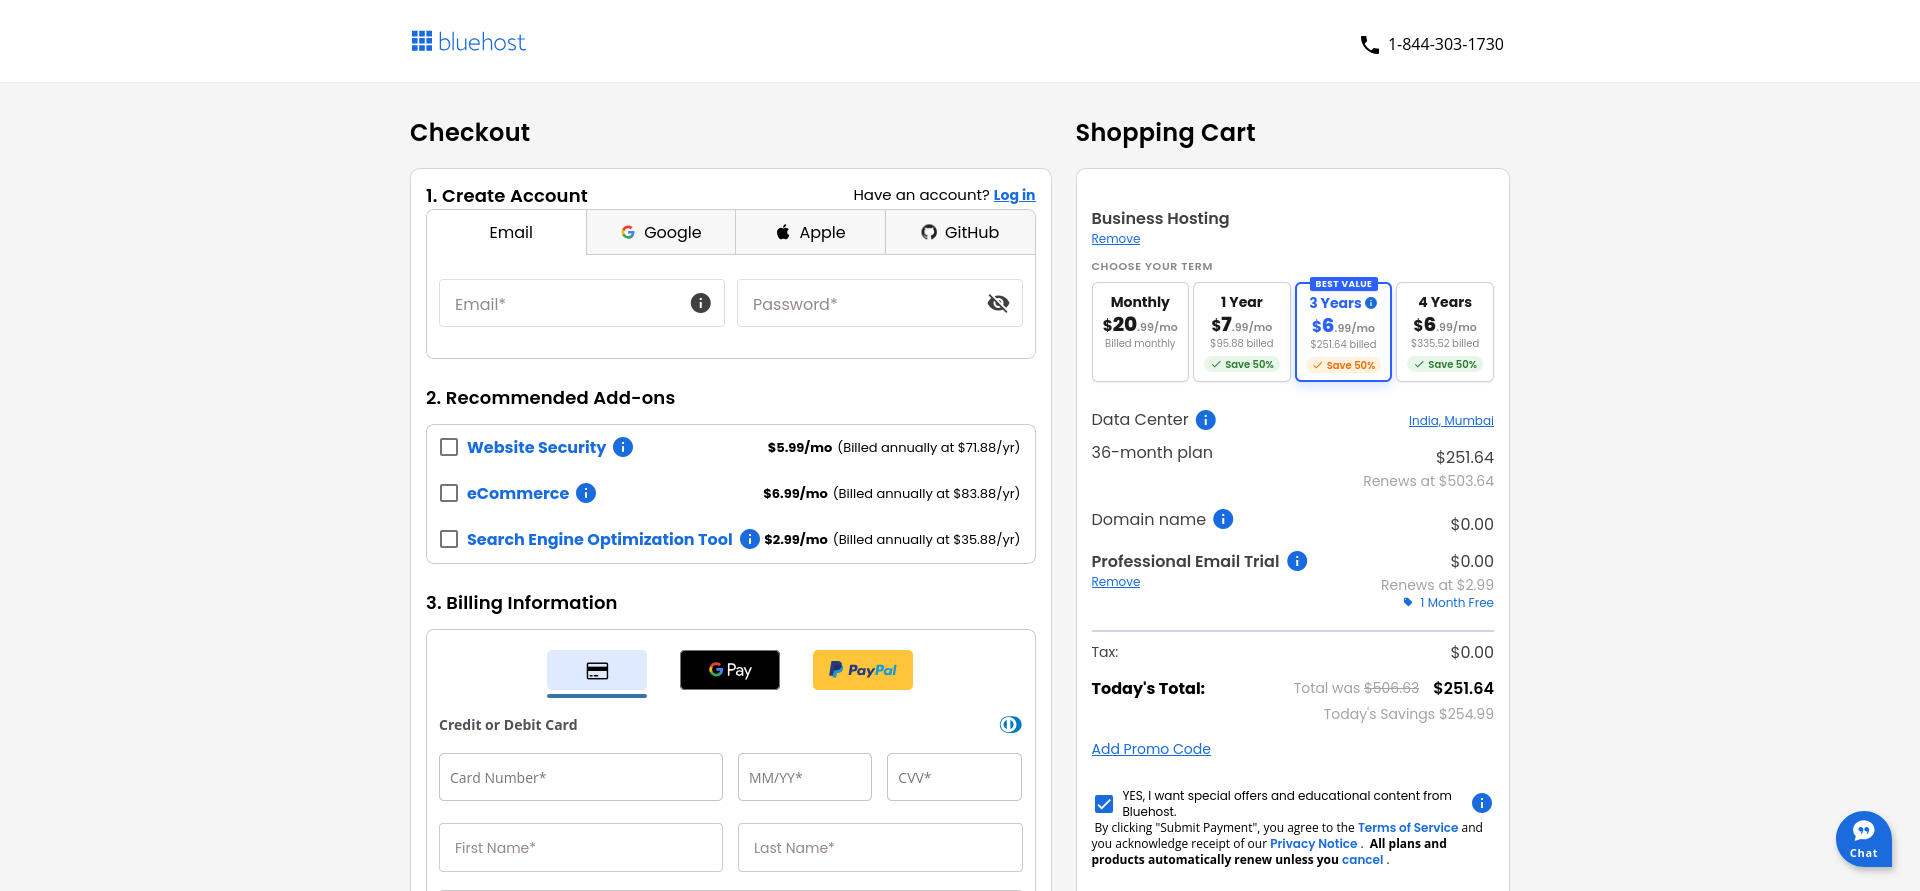This screenshot has height=891, width=1920.
Task: Click the CVV* field
Action: [x=954, y=777]
